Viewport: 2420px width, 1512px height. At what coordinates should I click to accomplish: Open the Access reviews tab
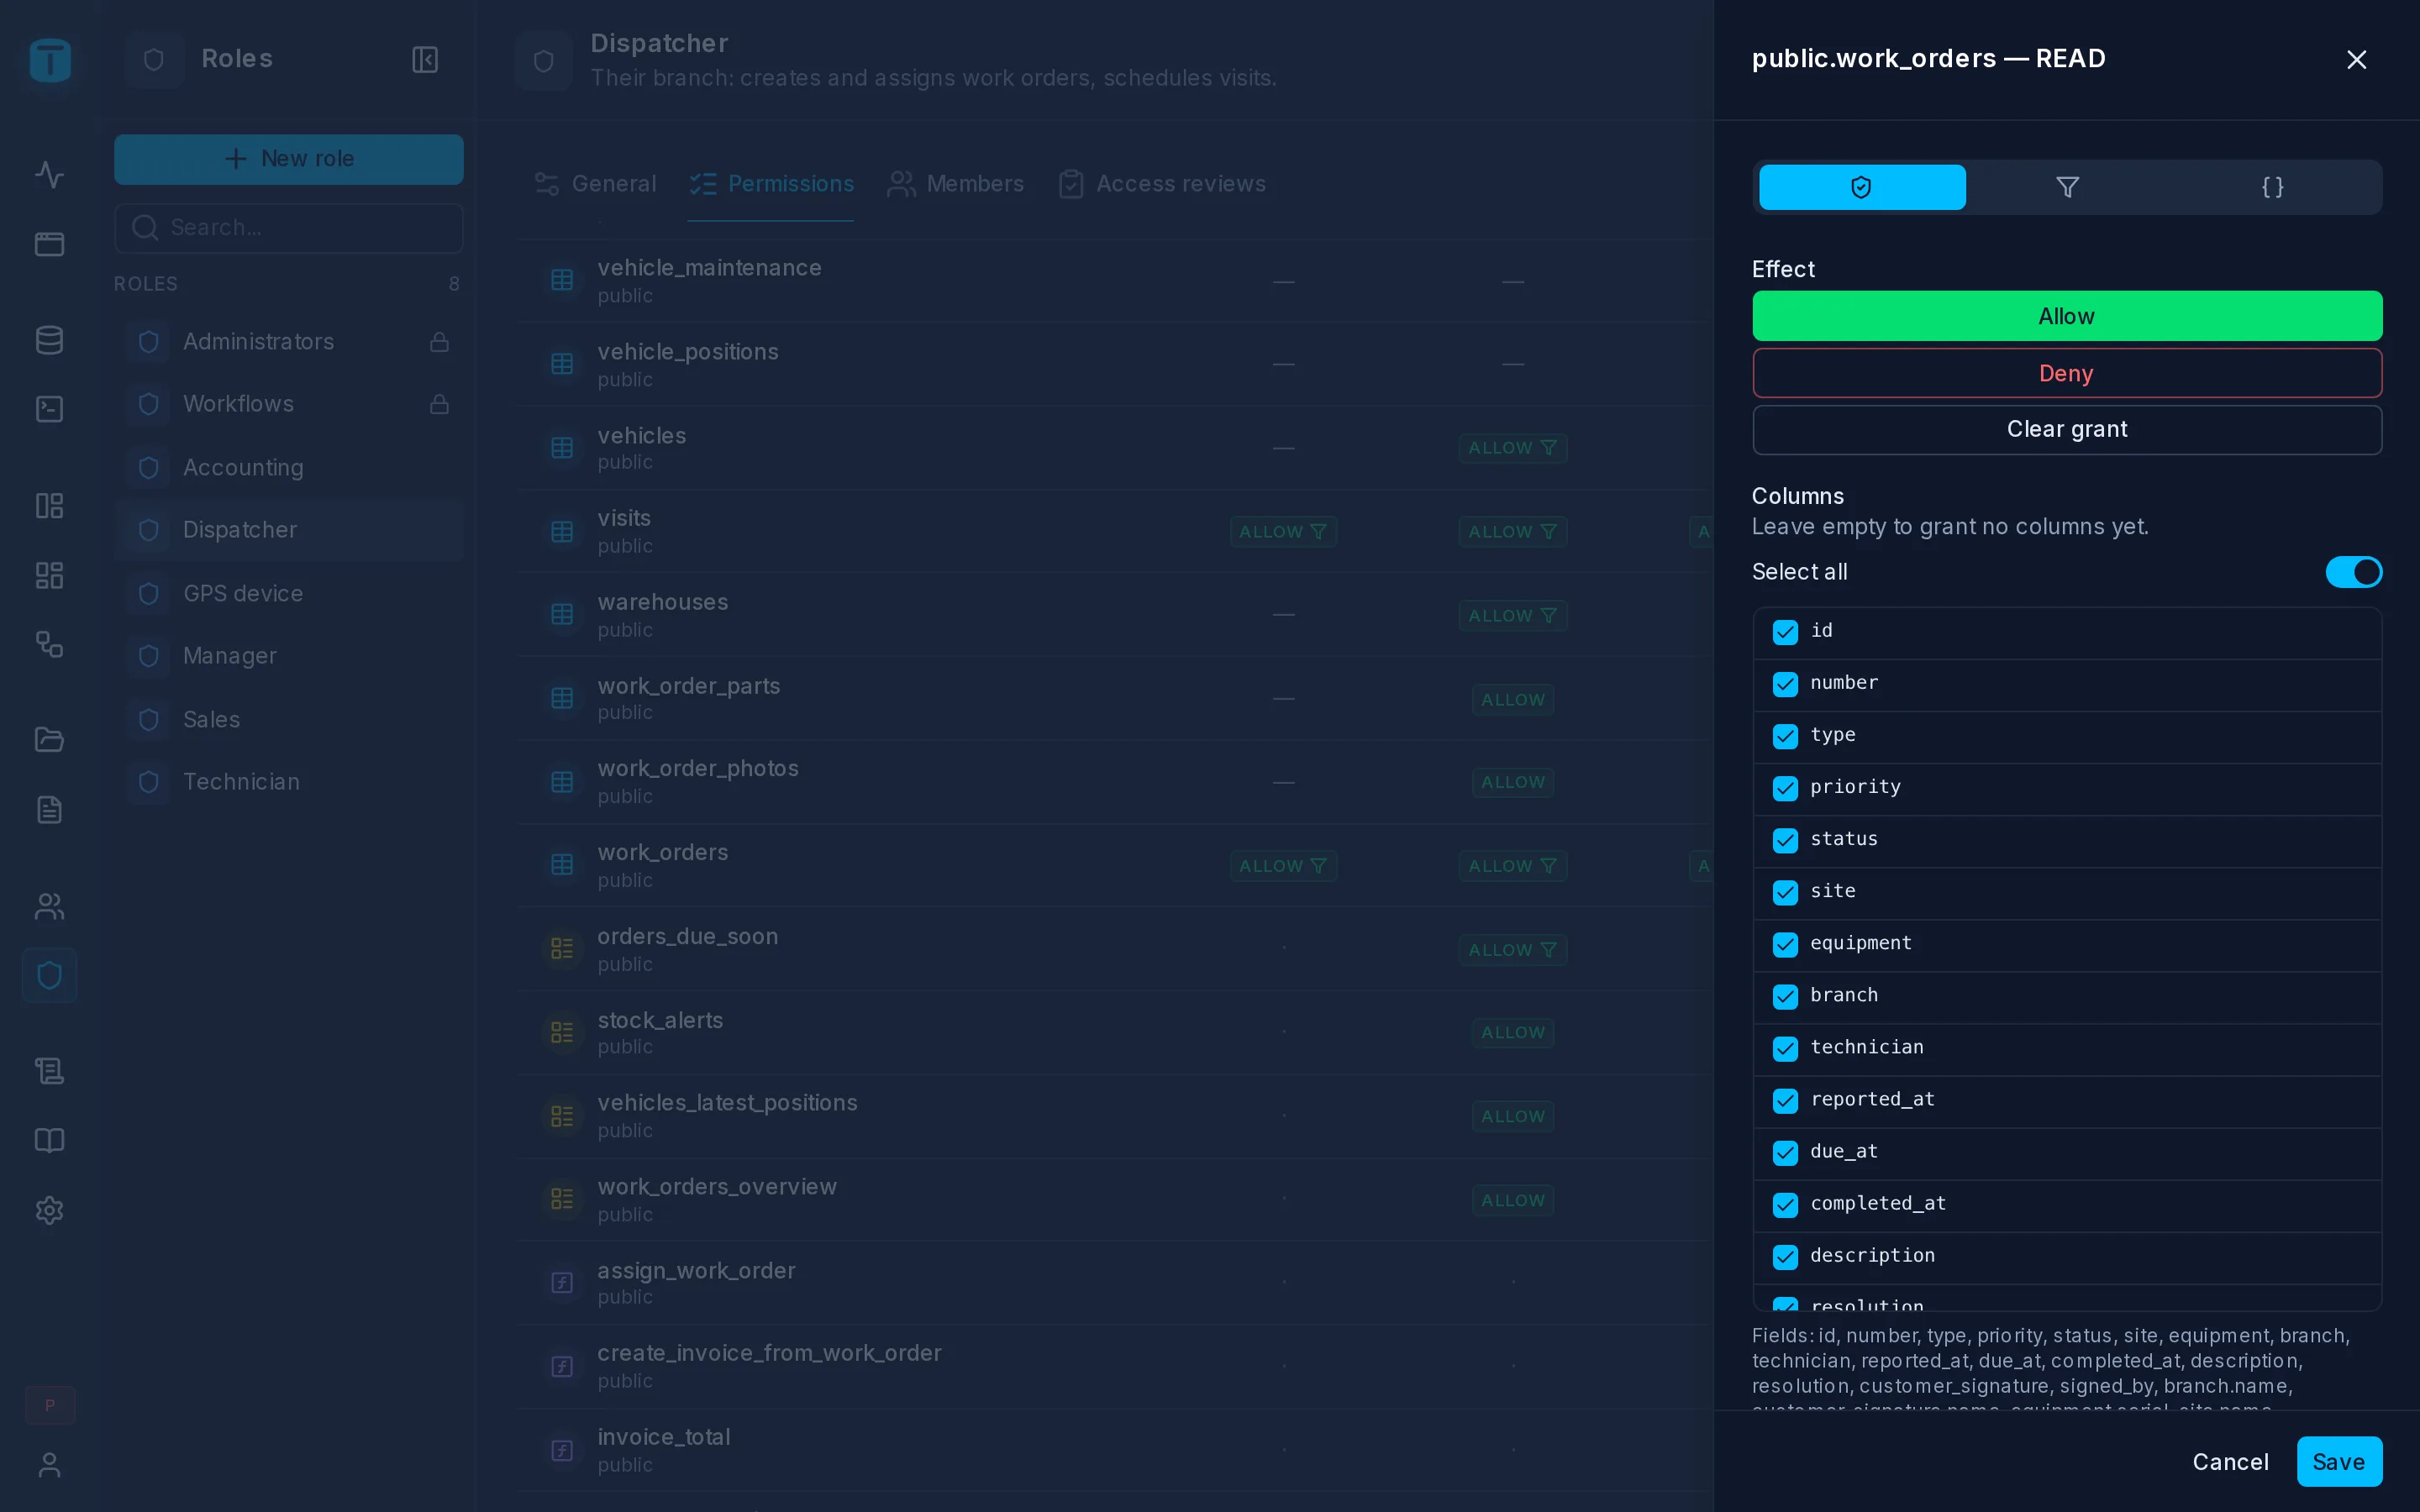[x=1162, y=184]
